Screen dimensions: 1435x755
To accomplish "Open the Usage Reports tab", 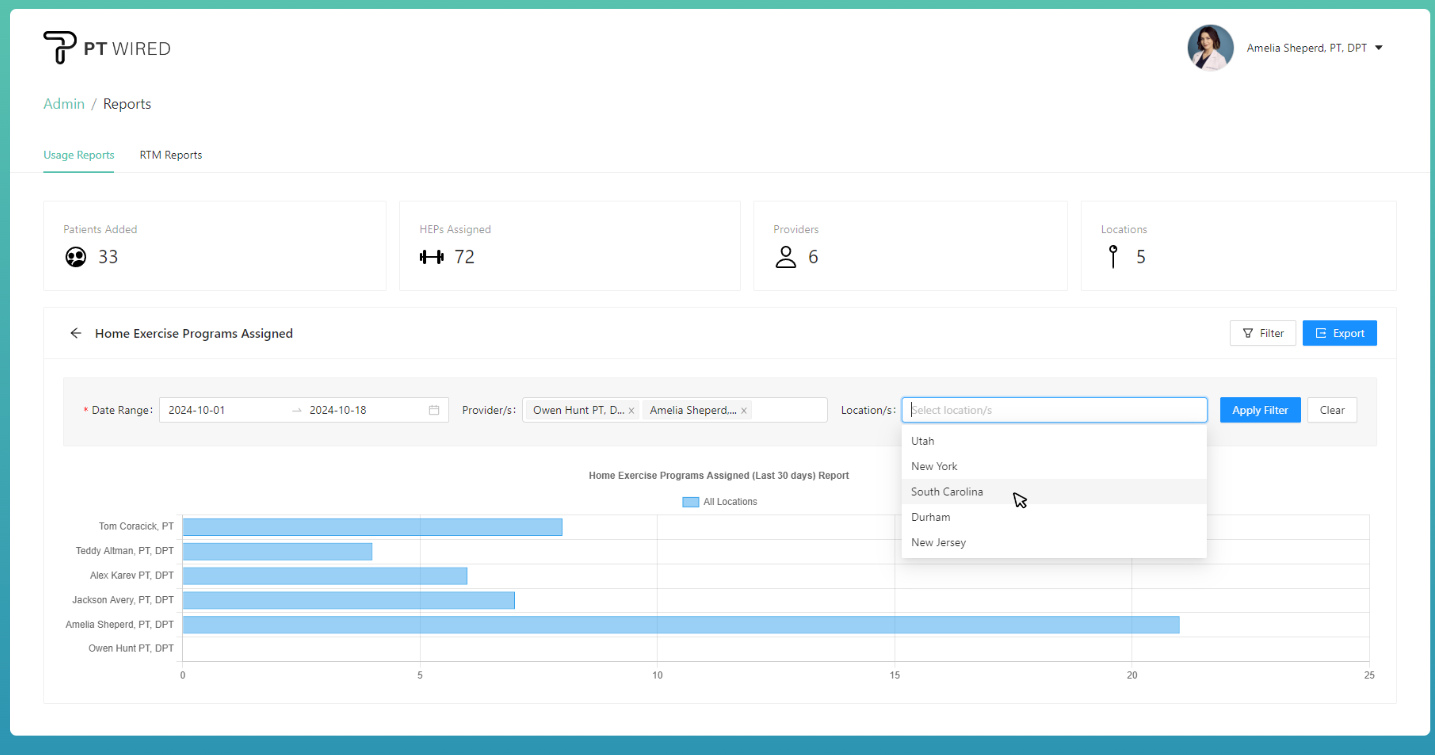I will point(78,155).
